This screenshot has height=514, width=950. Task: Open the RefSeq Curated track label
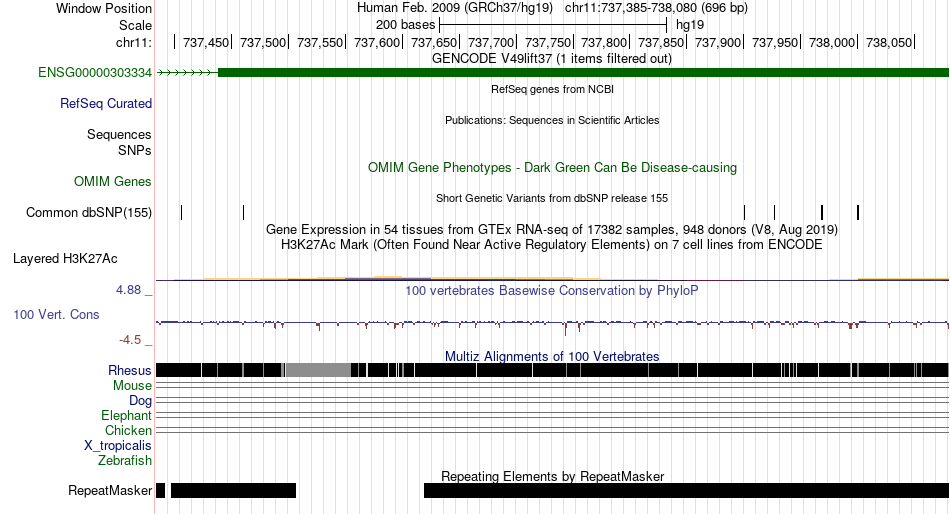click(x=105, y=104)
